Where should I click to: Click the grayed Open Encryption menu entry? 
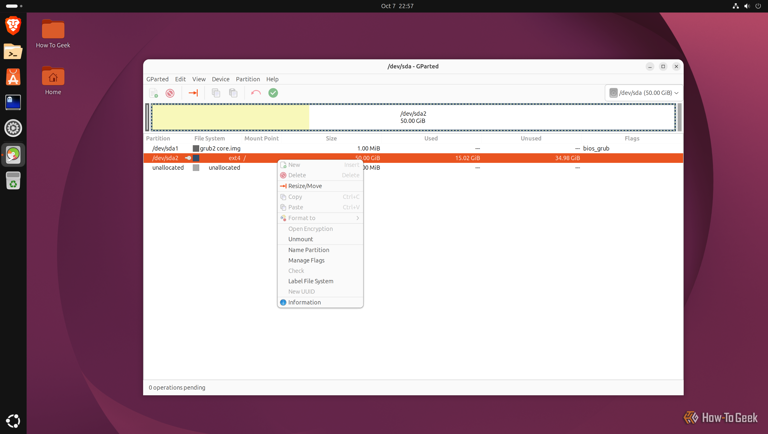[x=320, y=229]
